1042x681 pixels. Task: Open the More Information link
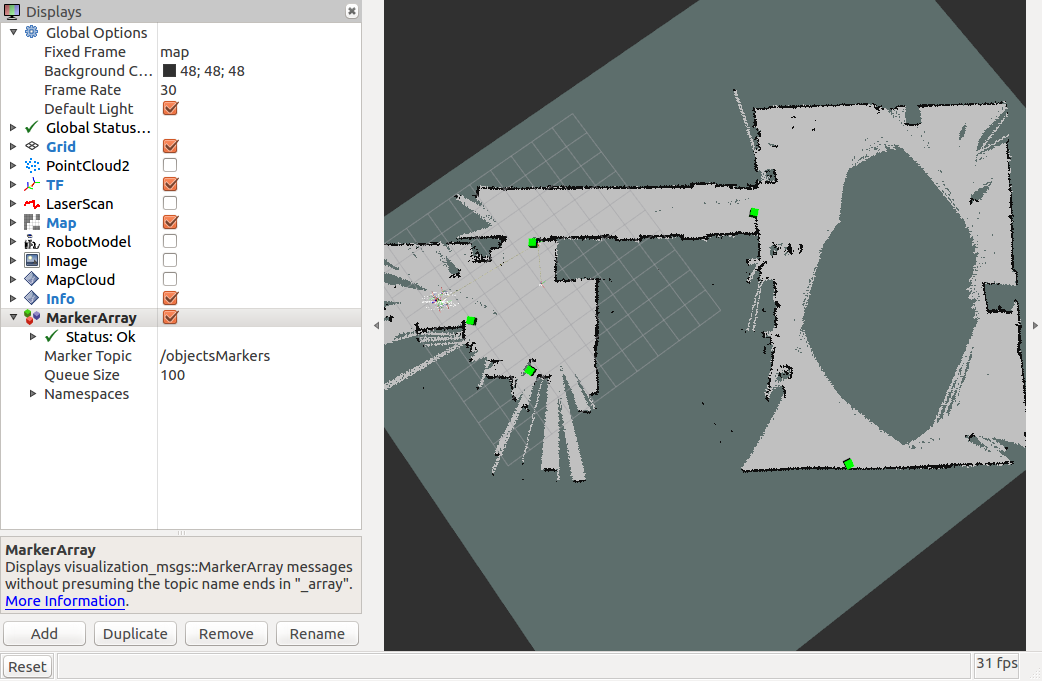(65, 601)
